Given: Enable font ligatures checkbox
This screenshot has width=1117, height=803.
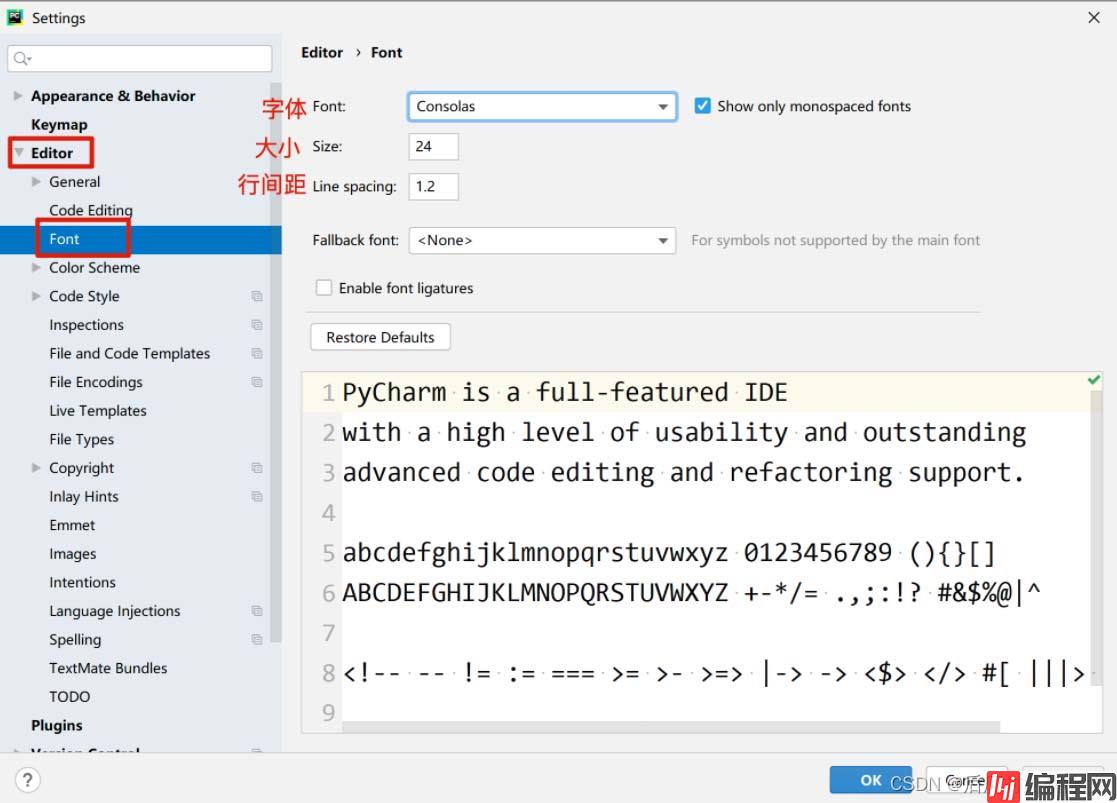Looking at the screenshot, I should click(x=324, y=288).
